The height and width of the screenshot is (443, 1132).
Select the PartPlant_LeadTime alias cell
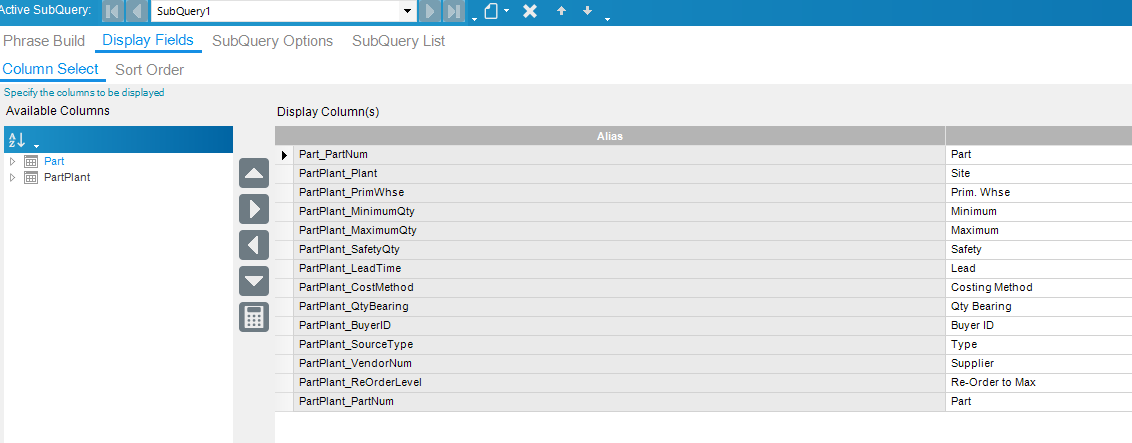619,268
